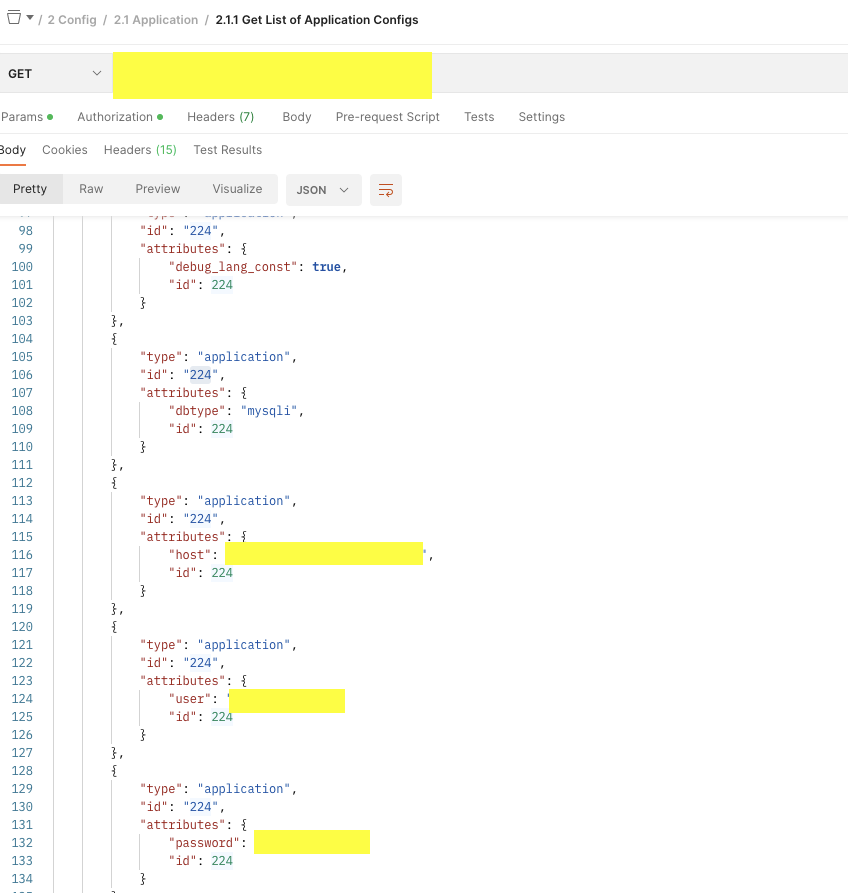Click the "user" key on line 124

point(190,699)
